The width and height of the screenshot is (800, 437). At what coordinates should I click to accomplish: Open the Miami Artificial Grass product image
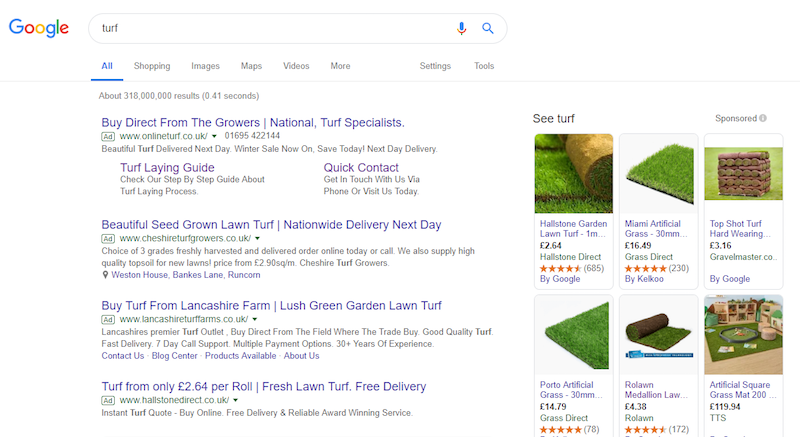(x=658, y=173)
